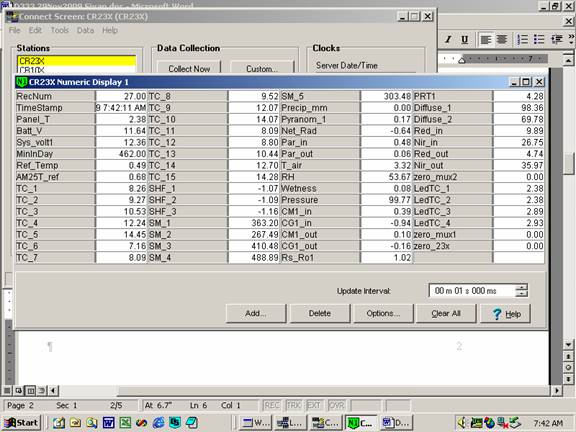Click the system tray clock 7:42 AM
576x432 pixels.
[548, 423]
